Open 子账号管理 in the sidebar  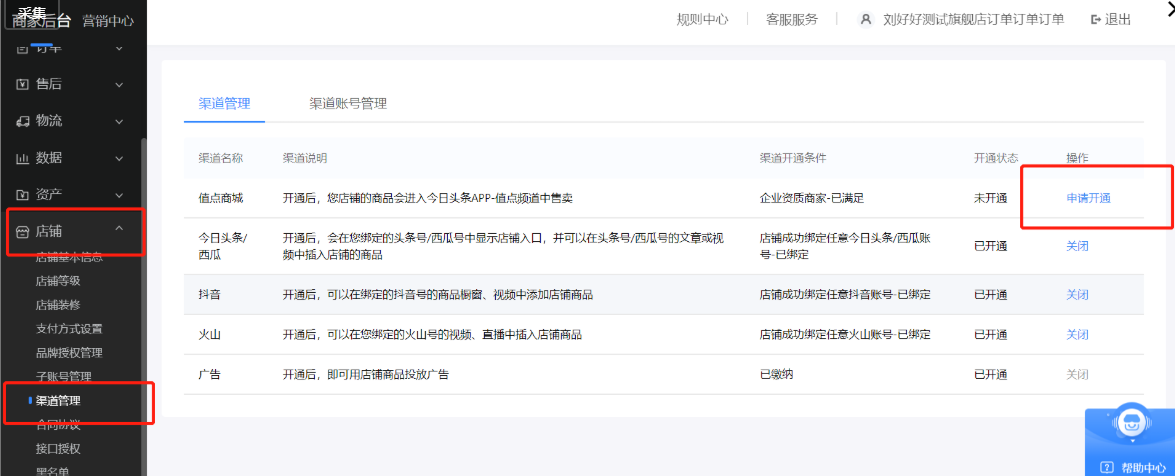[x=64, y=376]
